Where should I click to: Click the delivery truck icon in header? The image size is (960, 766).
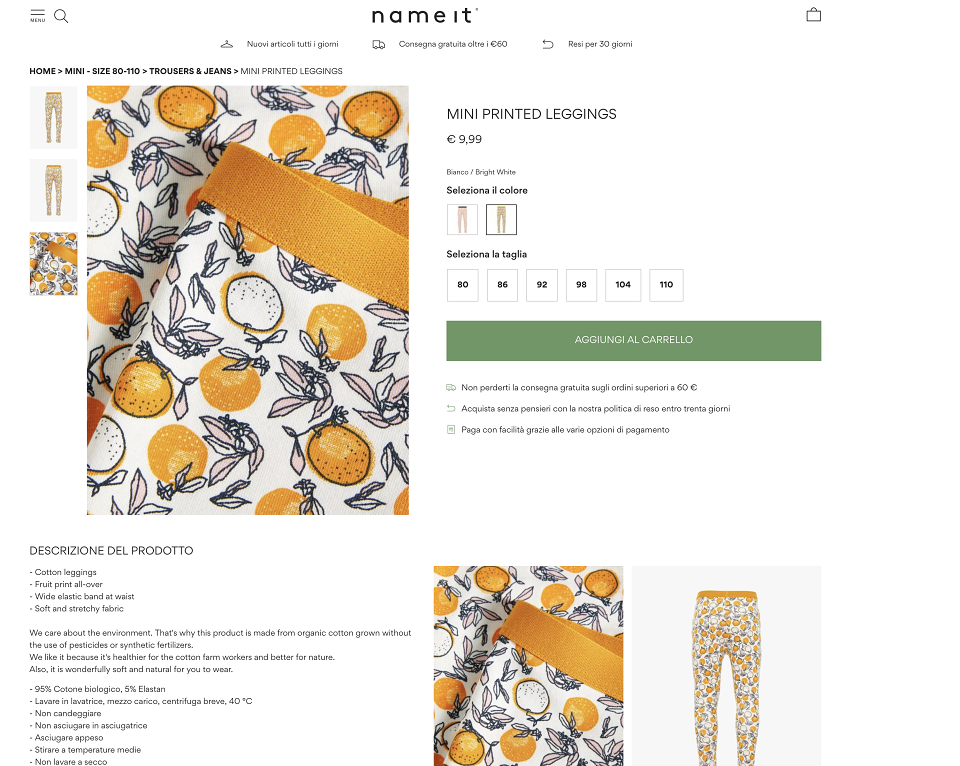(379, 45)
